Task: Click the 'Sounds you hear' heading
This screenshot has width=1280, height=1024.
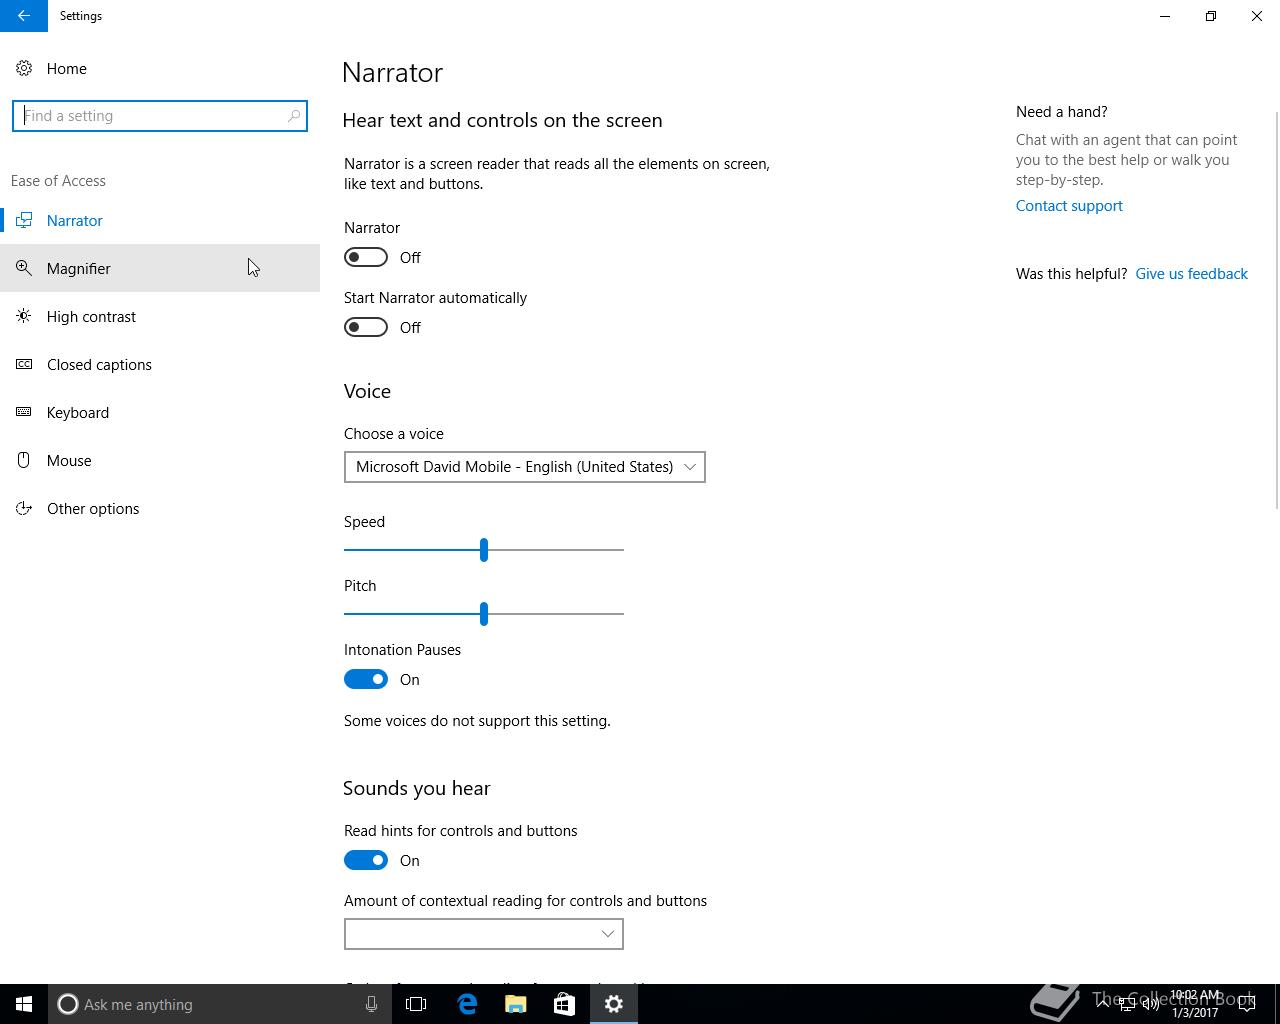Action: coord(416,789)
